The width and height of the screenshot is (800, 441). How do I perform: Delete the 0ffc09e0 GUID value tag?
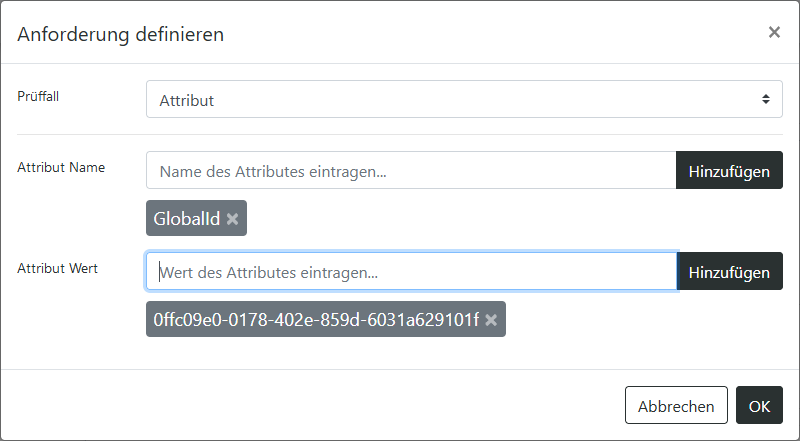[491, 320]
